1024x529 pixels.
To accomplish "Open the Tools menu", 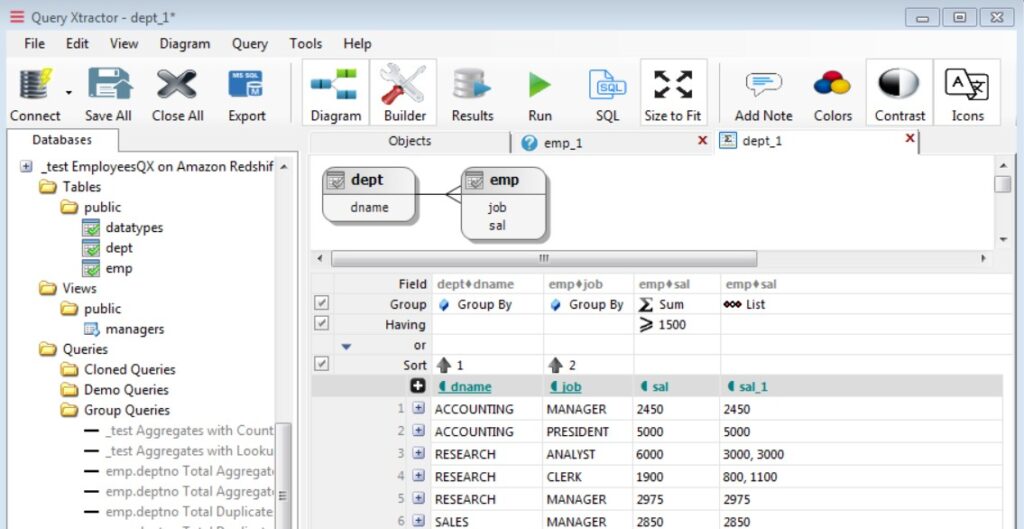I will (306, 44).
